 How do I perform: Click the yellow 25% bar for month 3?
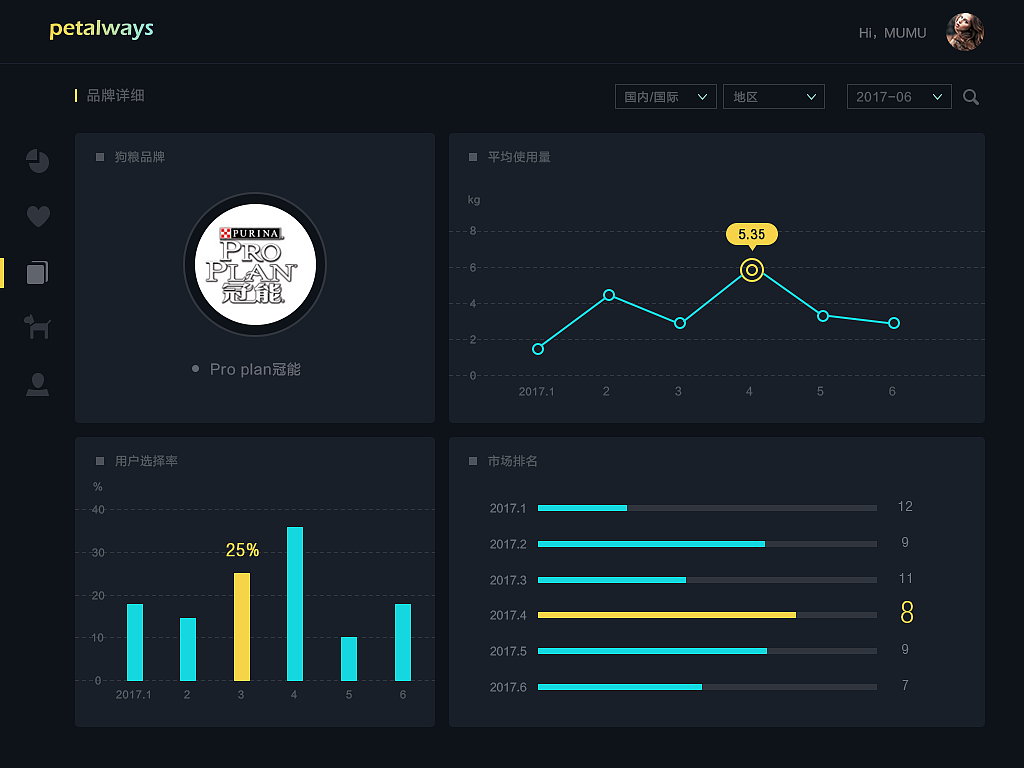242,627
